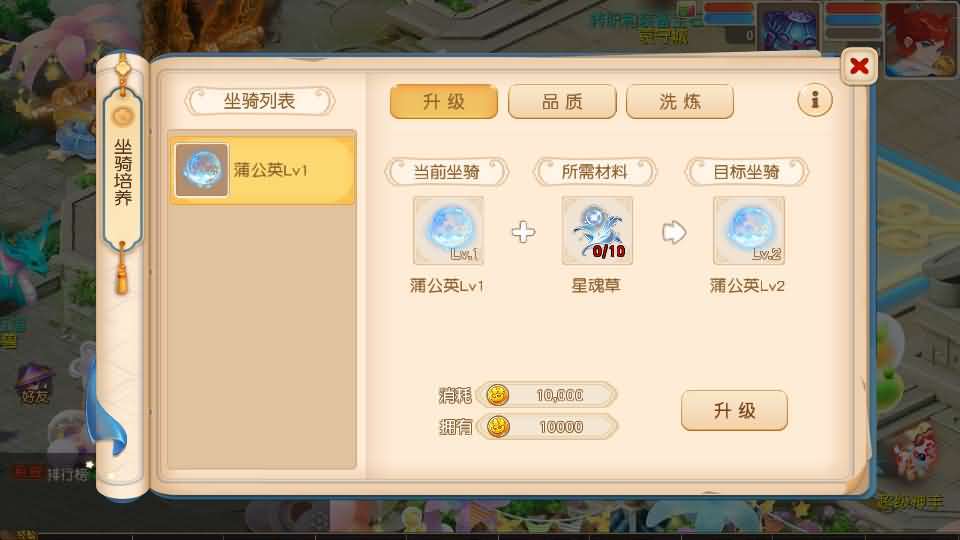Open the 排行榜 ranking button
This screenshot has height=540, width=960.
point(67,474)
